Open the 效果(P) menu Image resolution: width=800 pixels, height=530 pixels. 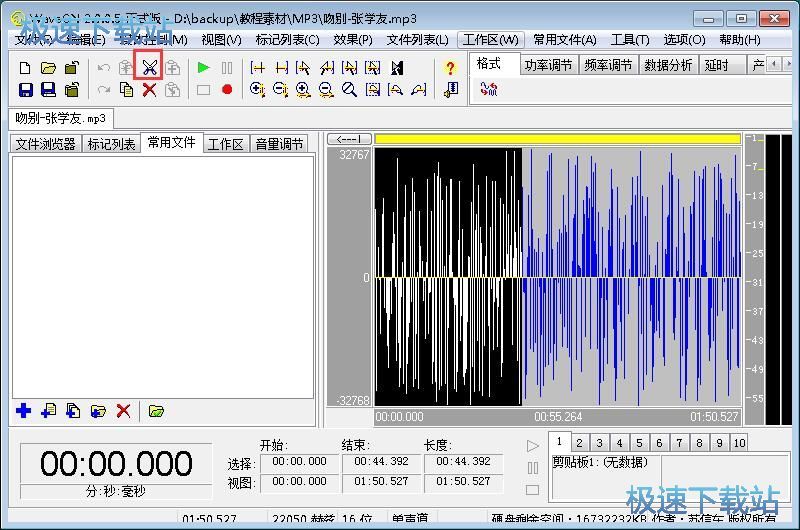tap(352, 40)
